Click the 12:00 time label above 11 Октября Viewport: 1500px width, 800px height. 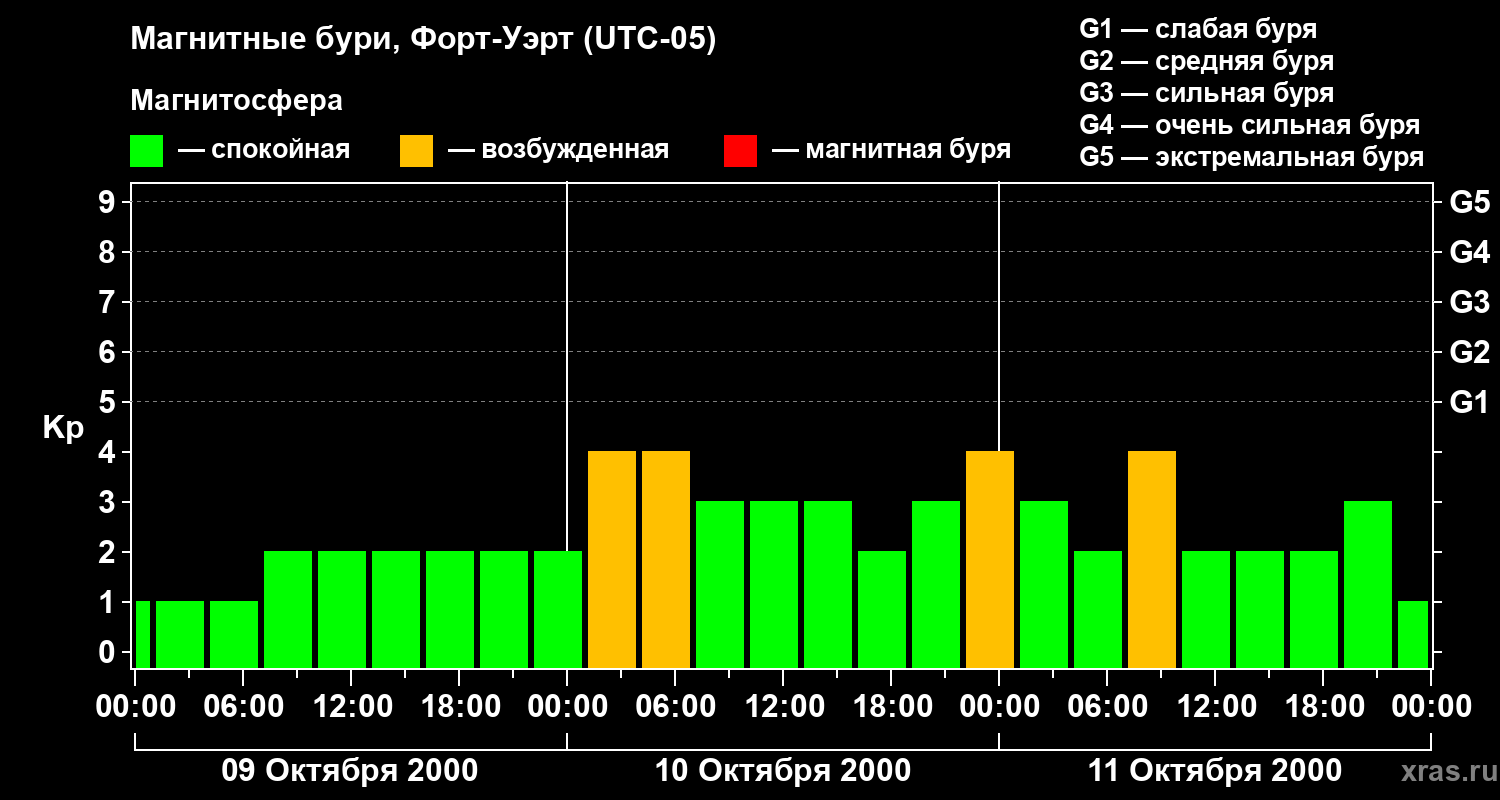point(1215,706)
